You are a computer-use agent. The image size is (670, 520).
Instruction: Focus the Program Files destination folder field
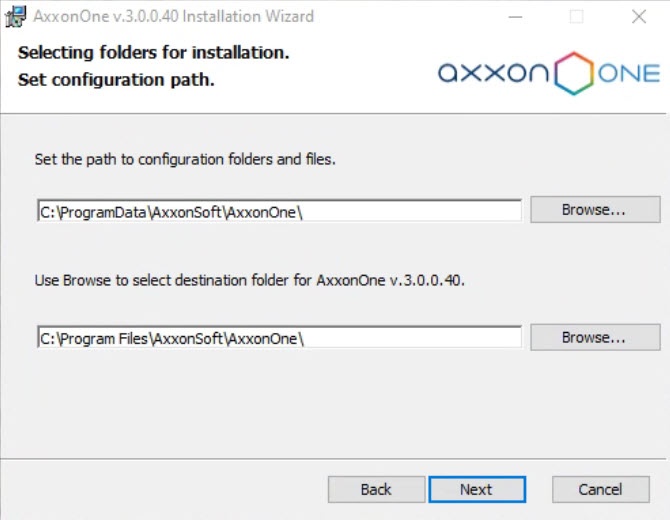coord(278,338)
